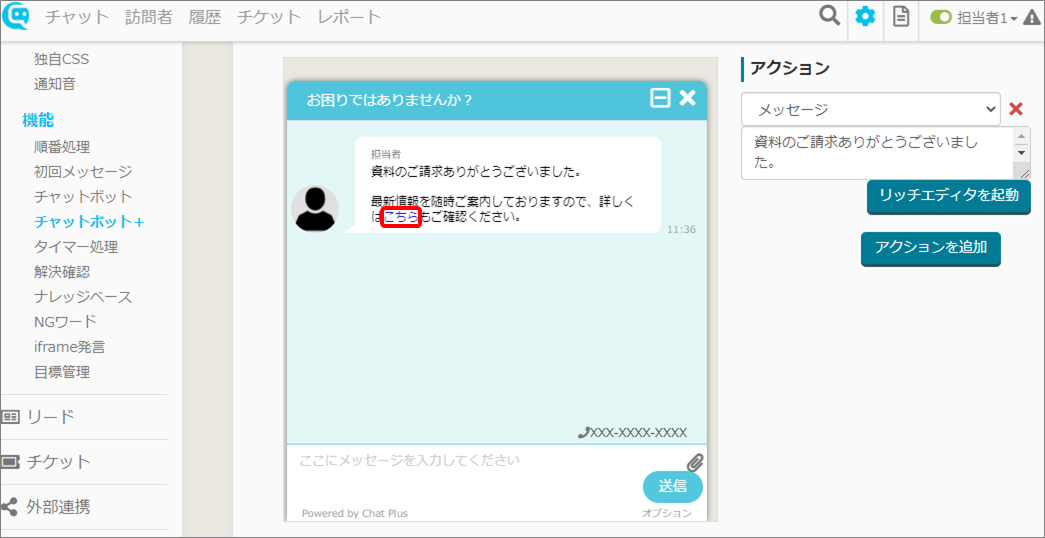Click アクションを追加 button
The image size is (1045, 538).
pyautogui.click(x=931, y=248)
